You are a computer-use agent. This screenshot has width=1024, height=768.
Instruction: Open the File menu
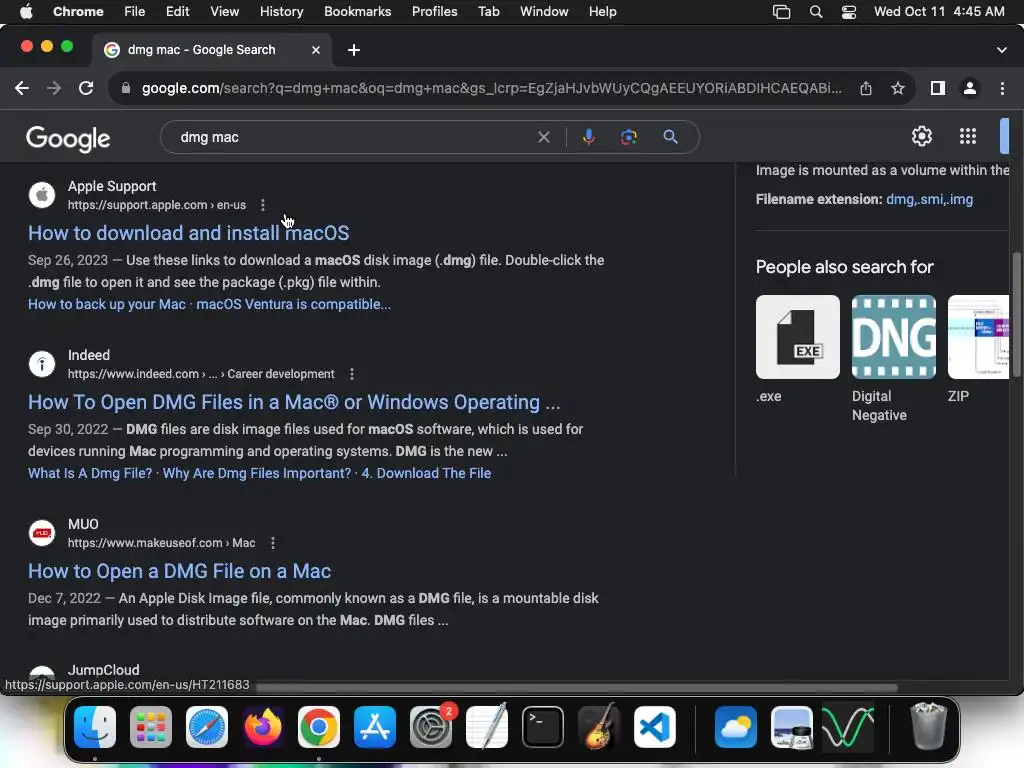pos(135,12)
